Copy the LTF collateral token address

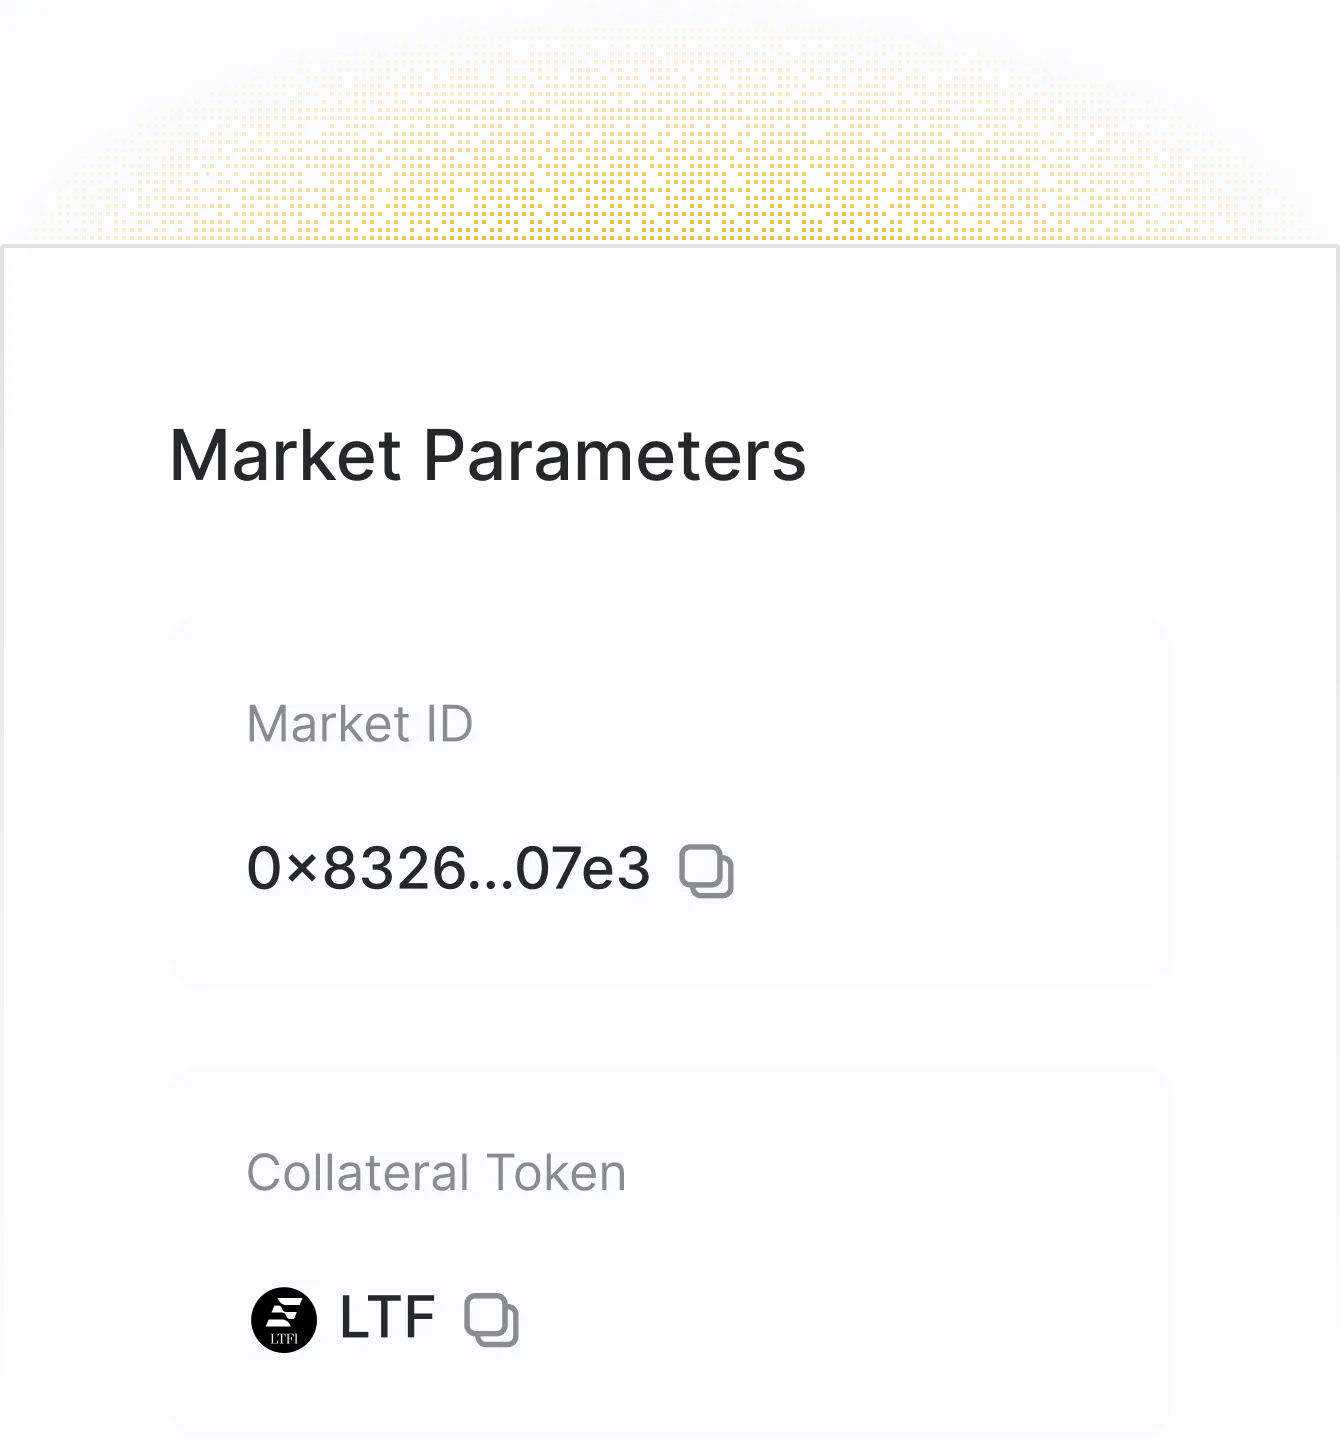coord(491,1319)
